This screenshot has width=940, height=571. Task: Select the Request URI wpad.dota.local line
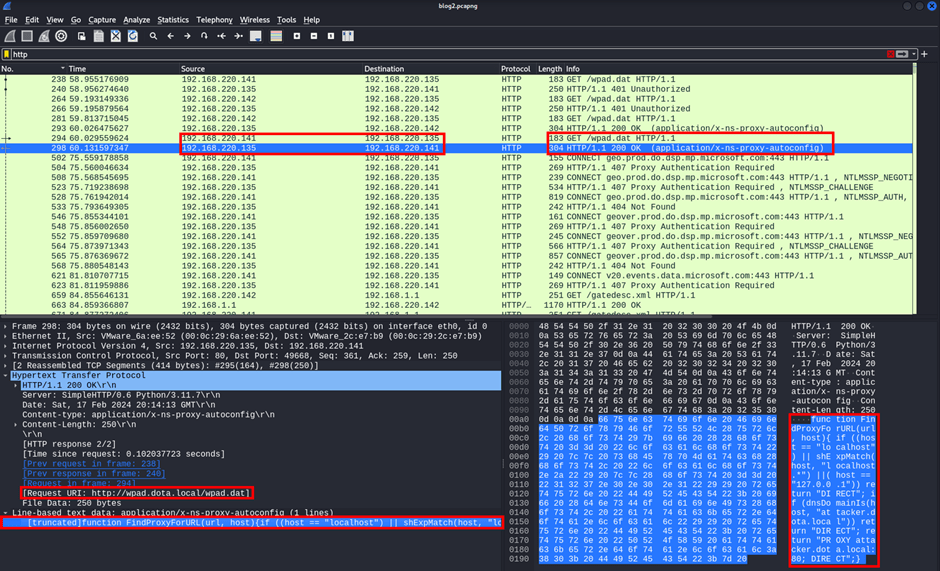135,493
